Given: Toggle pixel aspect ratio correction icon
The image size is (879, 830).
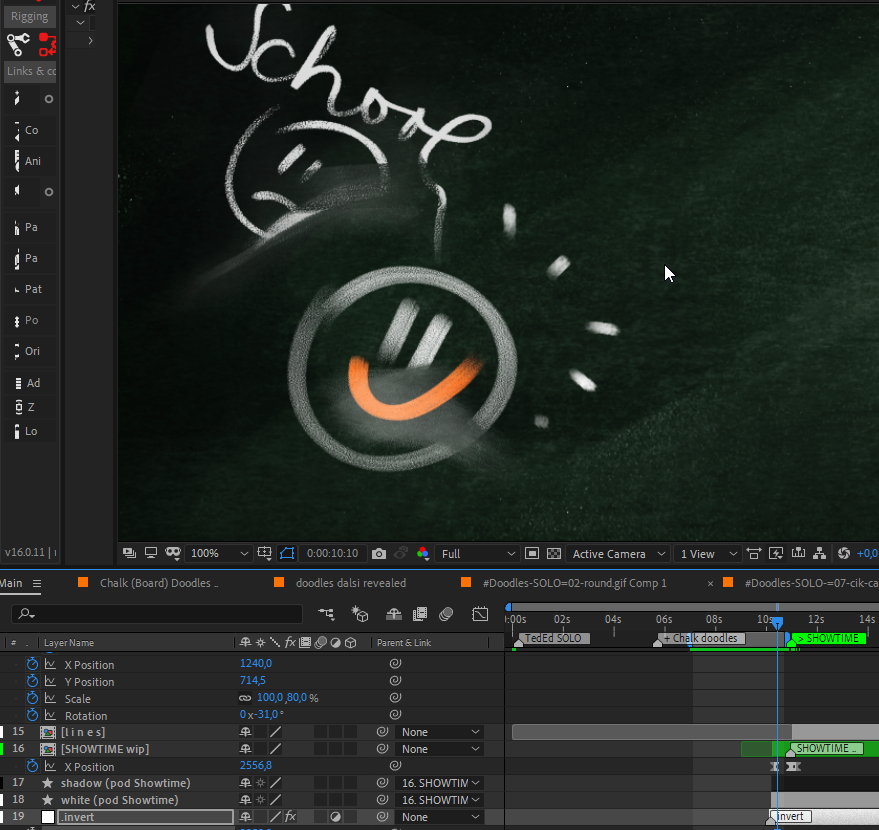Looking at the screenshot, I should point(754,554).
